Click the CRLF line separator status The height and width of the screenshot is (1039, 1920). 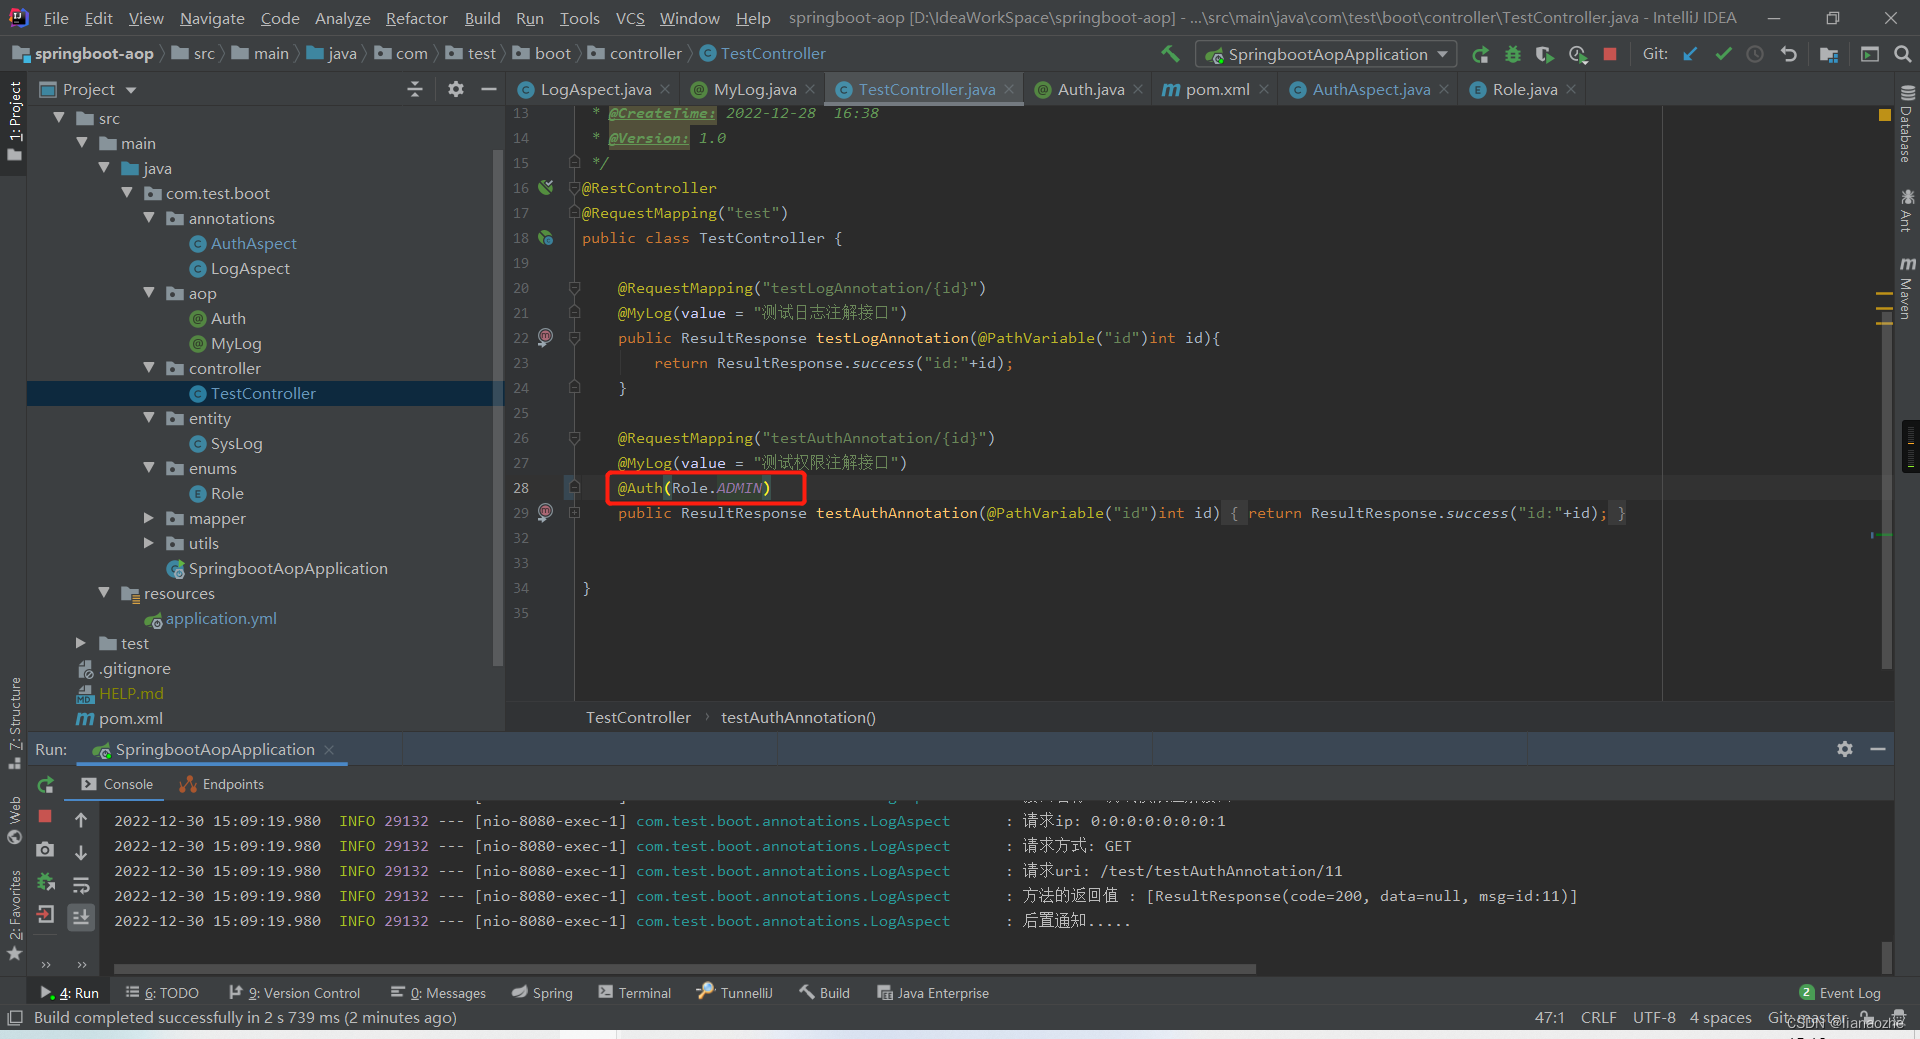click(x=1598, y=1018)
